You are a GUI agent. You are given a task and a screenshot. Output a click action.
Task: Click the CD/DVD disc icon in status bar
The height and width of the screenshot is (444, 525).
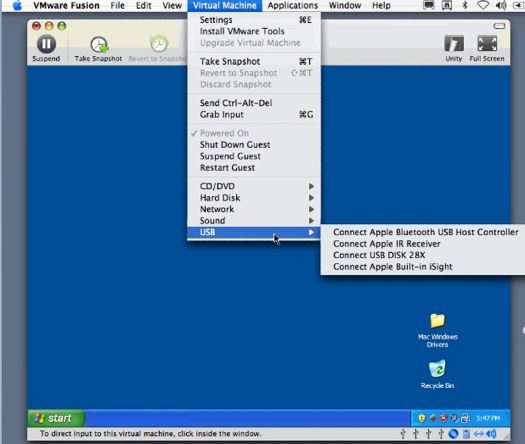click(453, 434)
